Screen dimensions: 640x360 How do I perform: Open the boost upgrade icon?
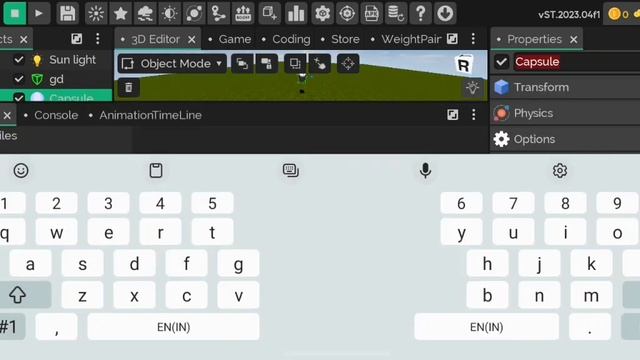coord(243,13)
